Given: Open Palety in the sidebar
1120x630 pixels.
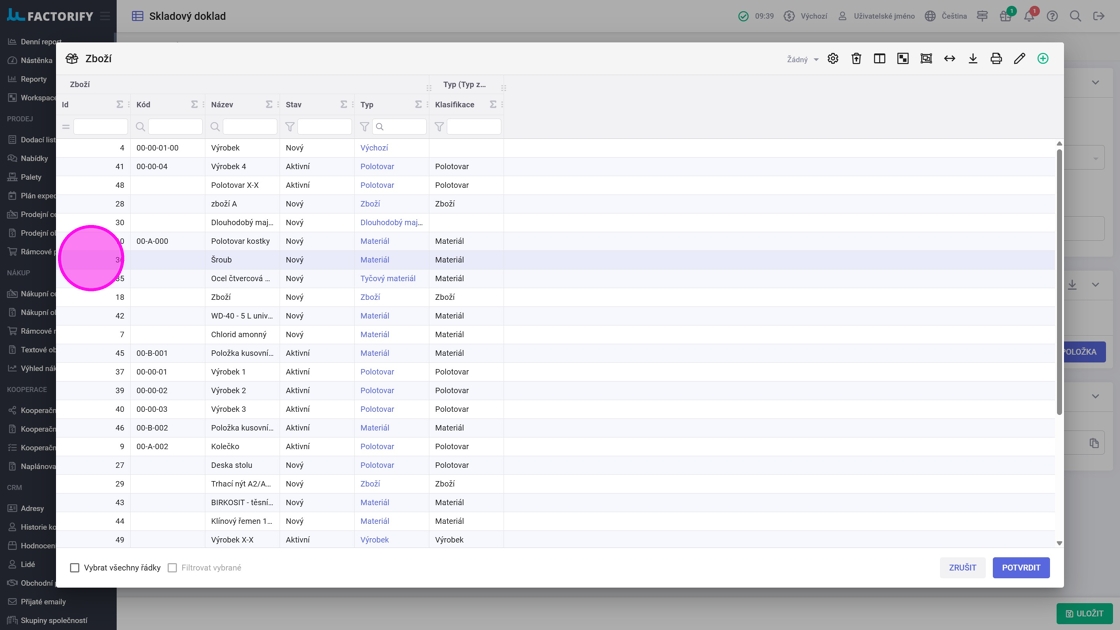Looking at the screenshot, I should point(31,177).
